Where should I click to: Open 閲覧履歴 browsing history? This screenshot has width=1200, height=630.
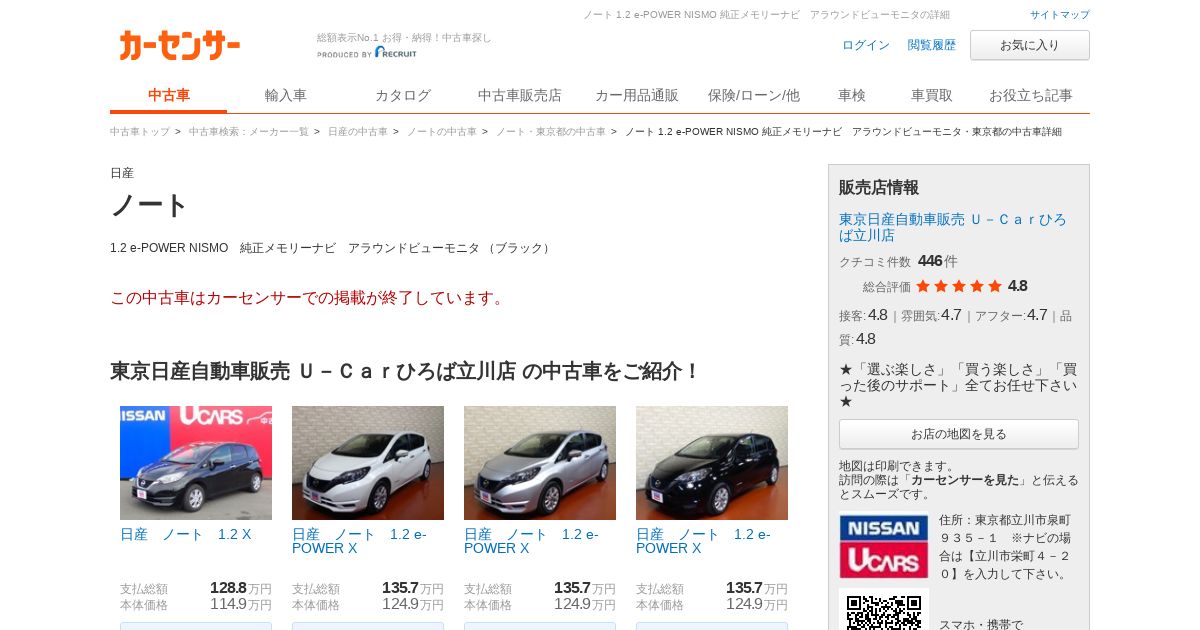click(x=932, y=45)
